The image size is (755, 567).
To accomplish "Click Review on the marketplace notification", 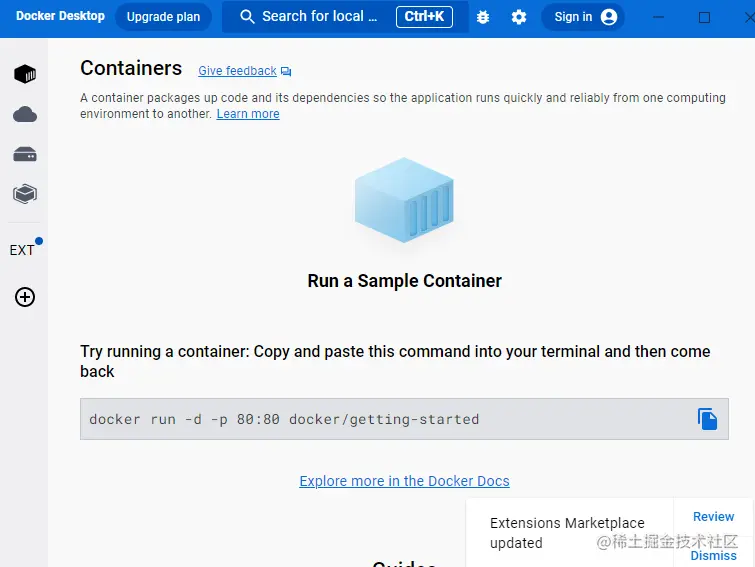I will 713,516.
